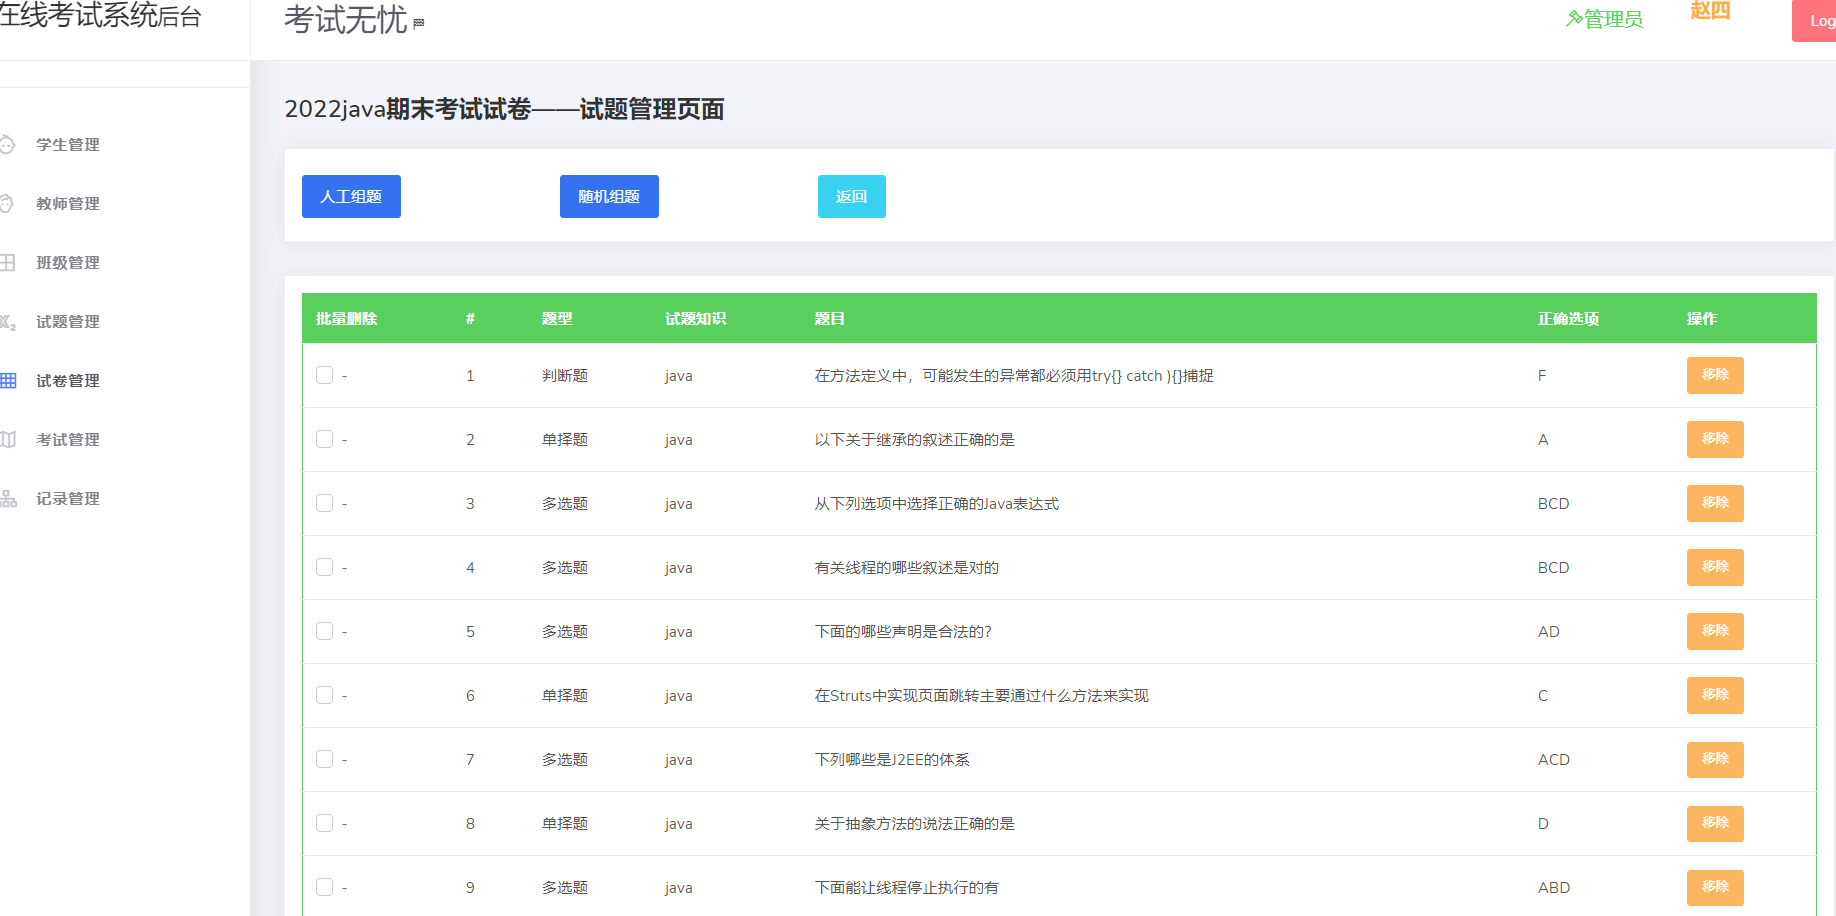Click the 管理员 role link in header
This screenshot has width=1836, height=916.
tap(1605, 19)
